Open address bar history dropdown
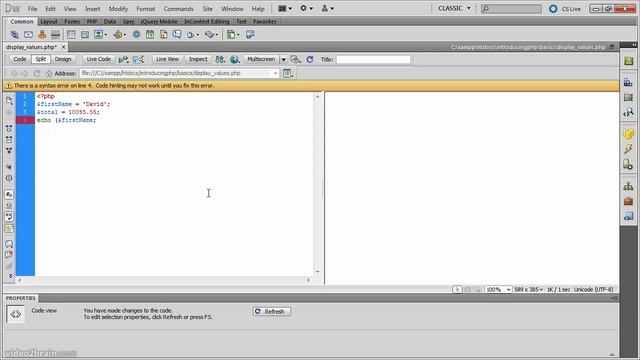Viewport: 640px width, 360px height. click(x=276, y=73)
